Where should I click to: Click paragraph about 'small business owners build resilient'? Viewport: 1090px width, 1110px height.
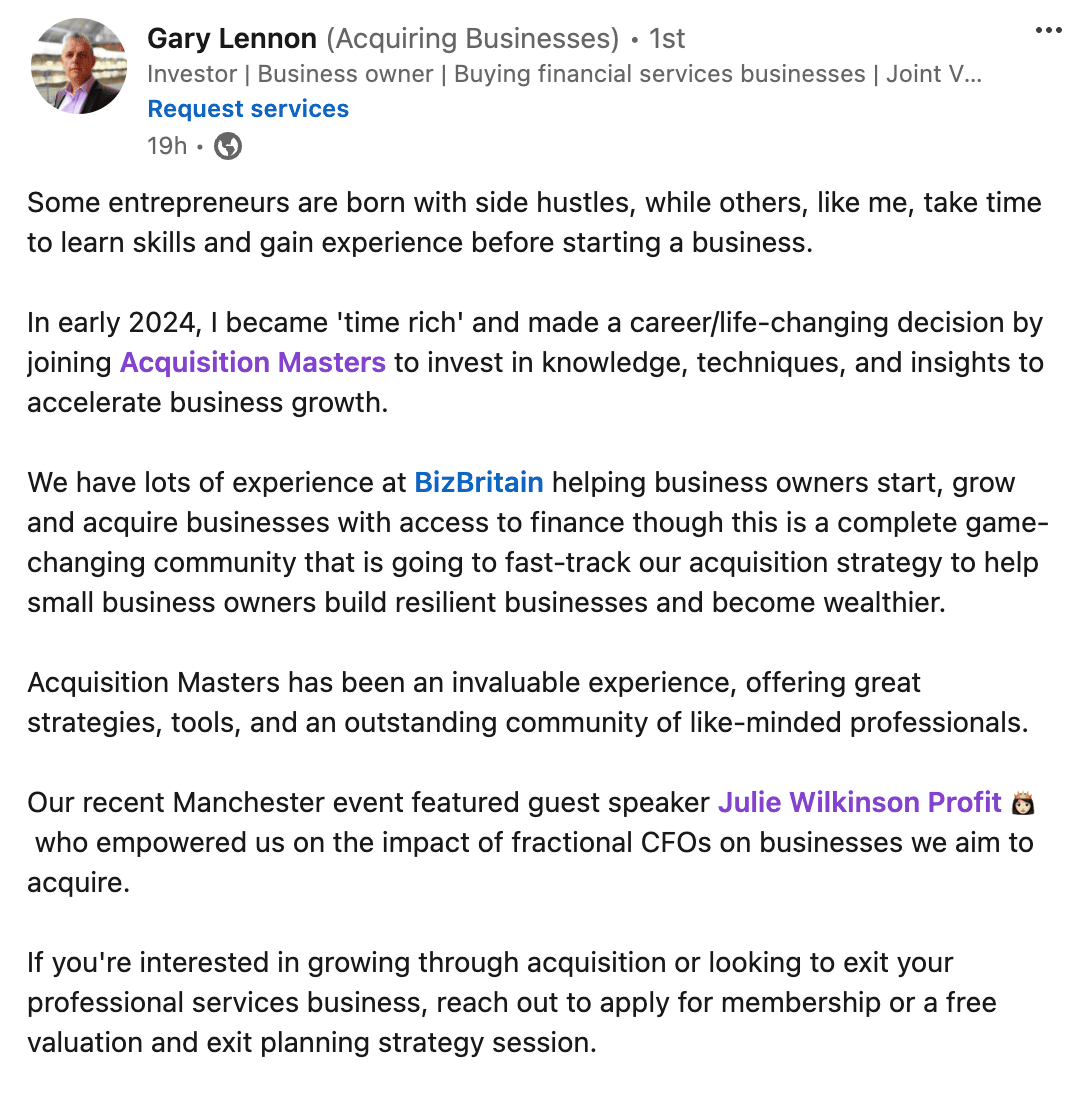[x=538, y=542]
